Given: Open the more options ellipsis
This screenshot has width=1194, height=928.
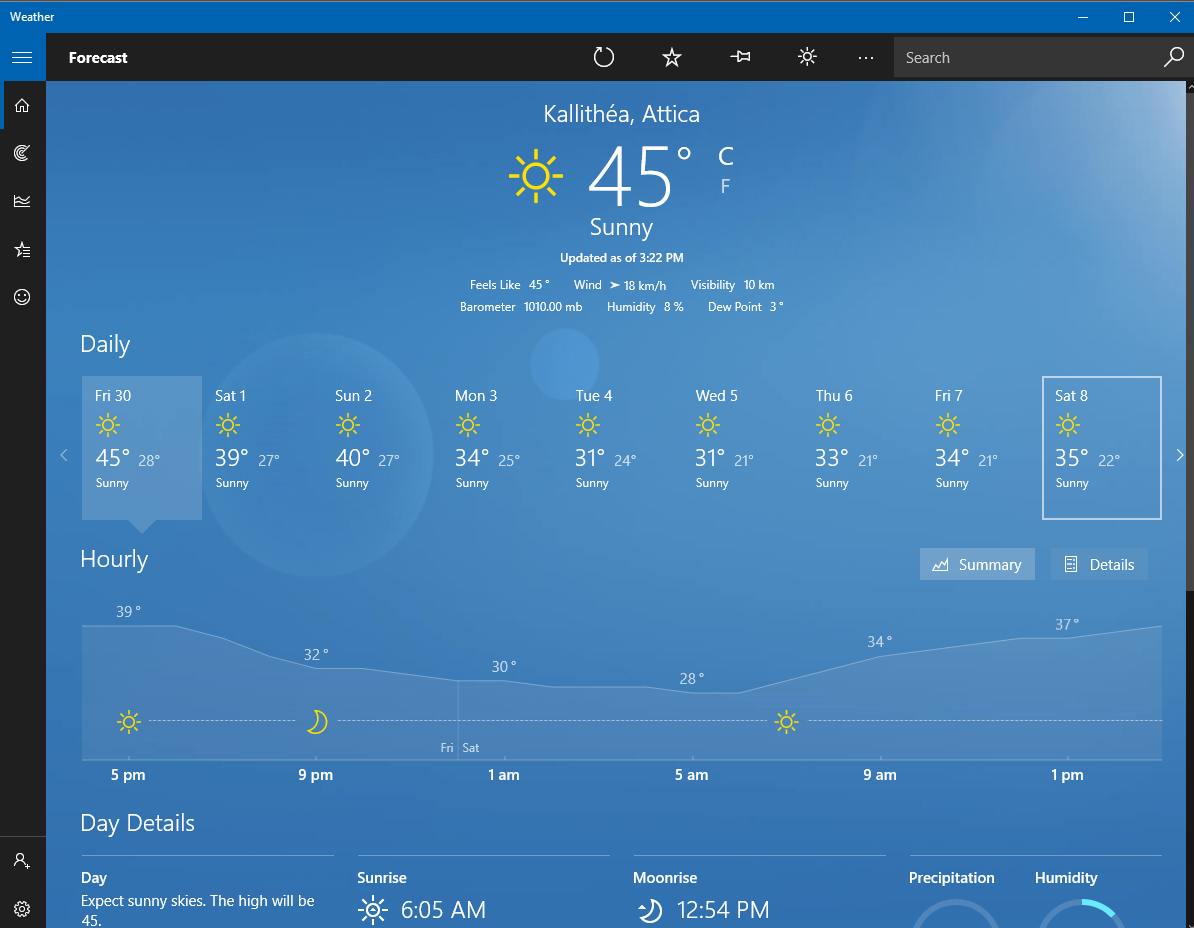Looking at the screenshot, I should pos(866,57).
